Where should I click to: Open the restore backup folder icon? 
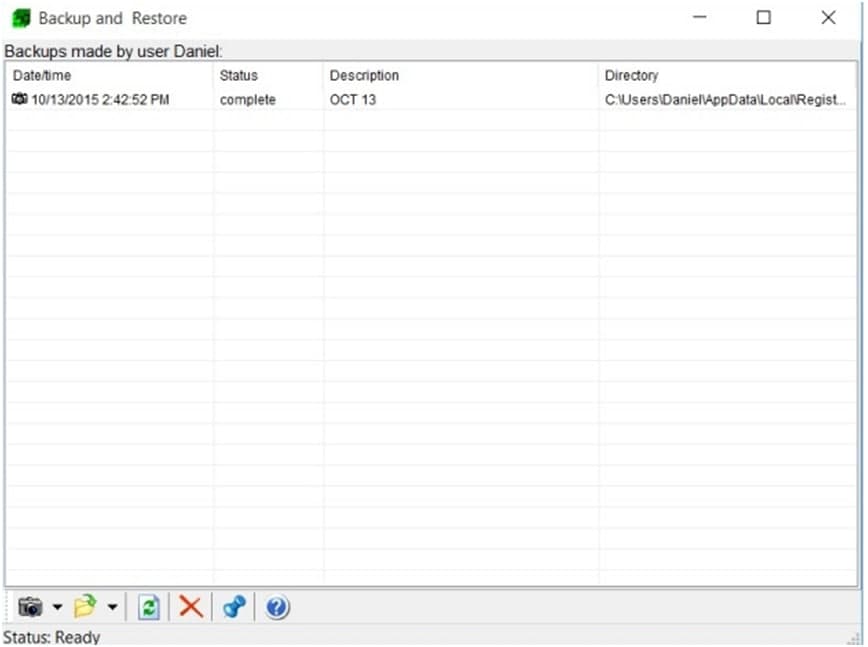[x=87, y=607]
